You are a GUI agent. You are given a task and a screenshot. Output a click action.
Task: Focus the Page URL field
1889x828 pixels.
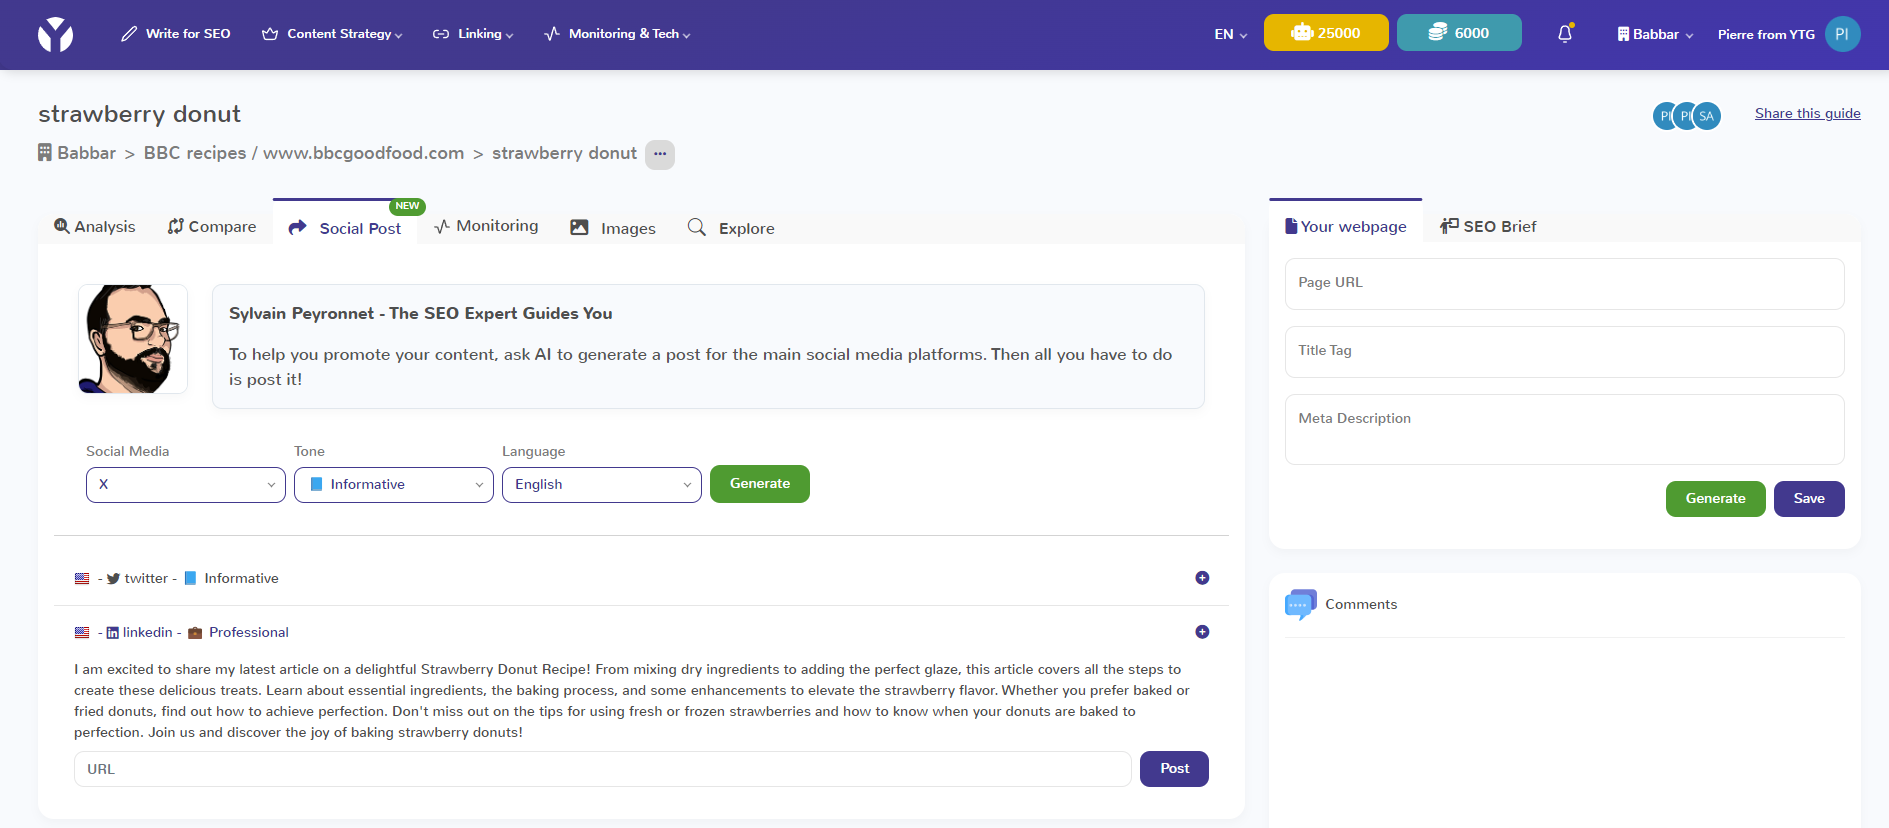coord(1564,284)
